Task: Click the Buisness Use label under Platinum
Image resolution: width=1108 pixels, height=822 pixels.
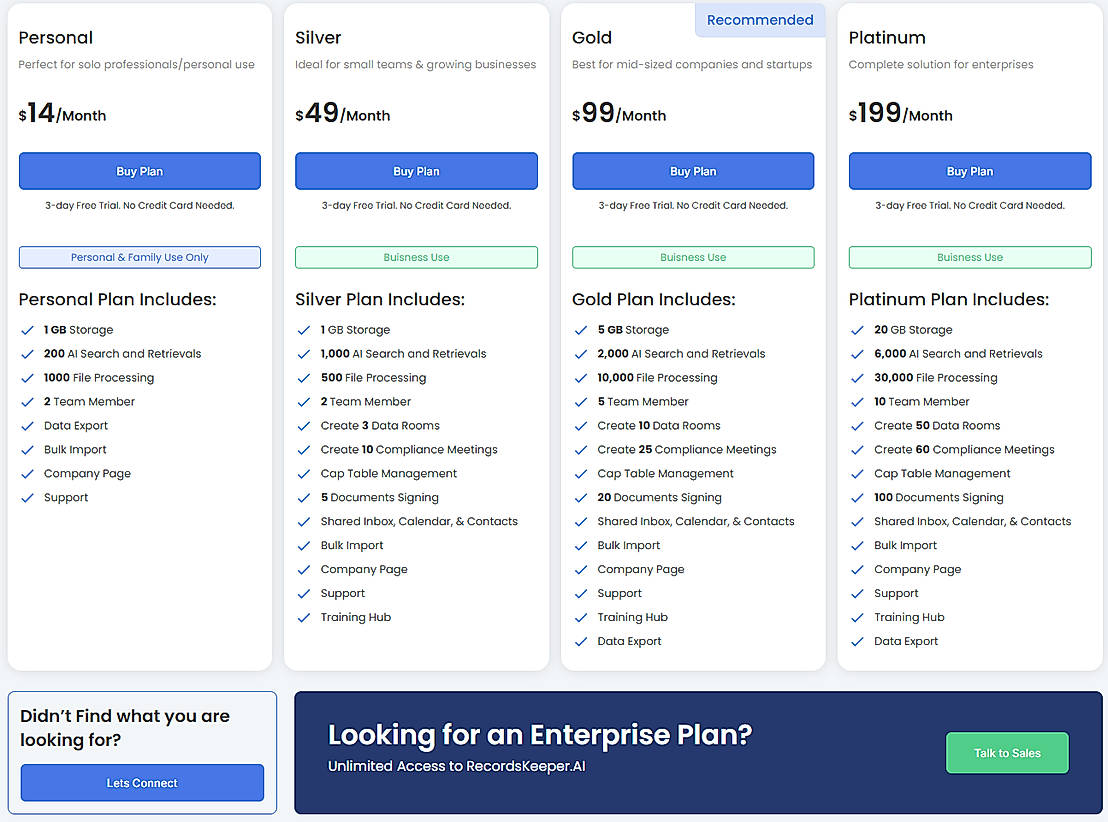Action: coord(970,257)
